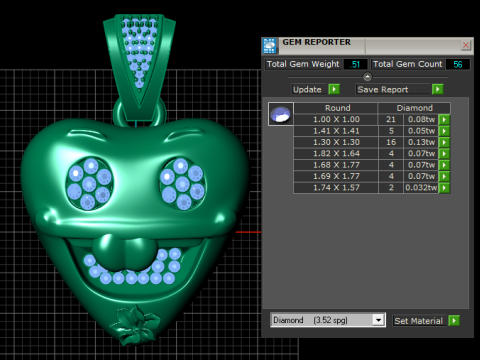Click the 0.05tw weight cell
The height and width of the screenshot is (360, 480).
(421, 131)
